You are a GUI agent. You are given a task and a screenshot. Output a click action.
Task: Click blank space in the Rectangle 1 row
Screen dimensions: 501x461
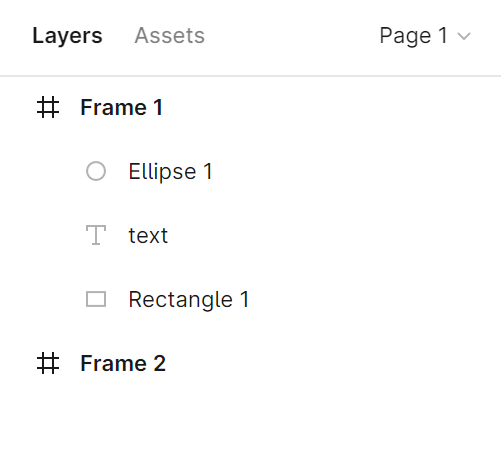(375, 299)
